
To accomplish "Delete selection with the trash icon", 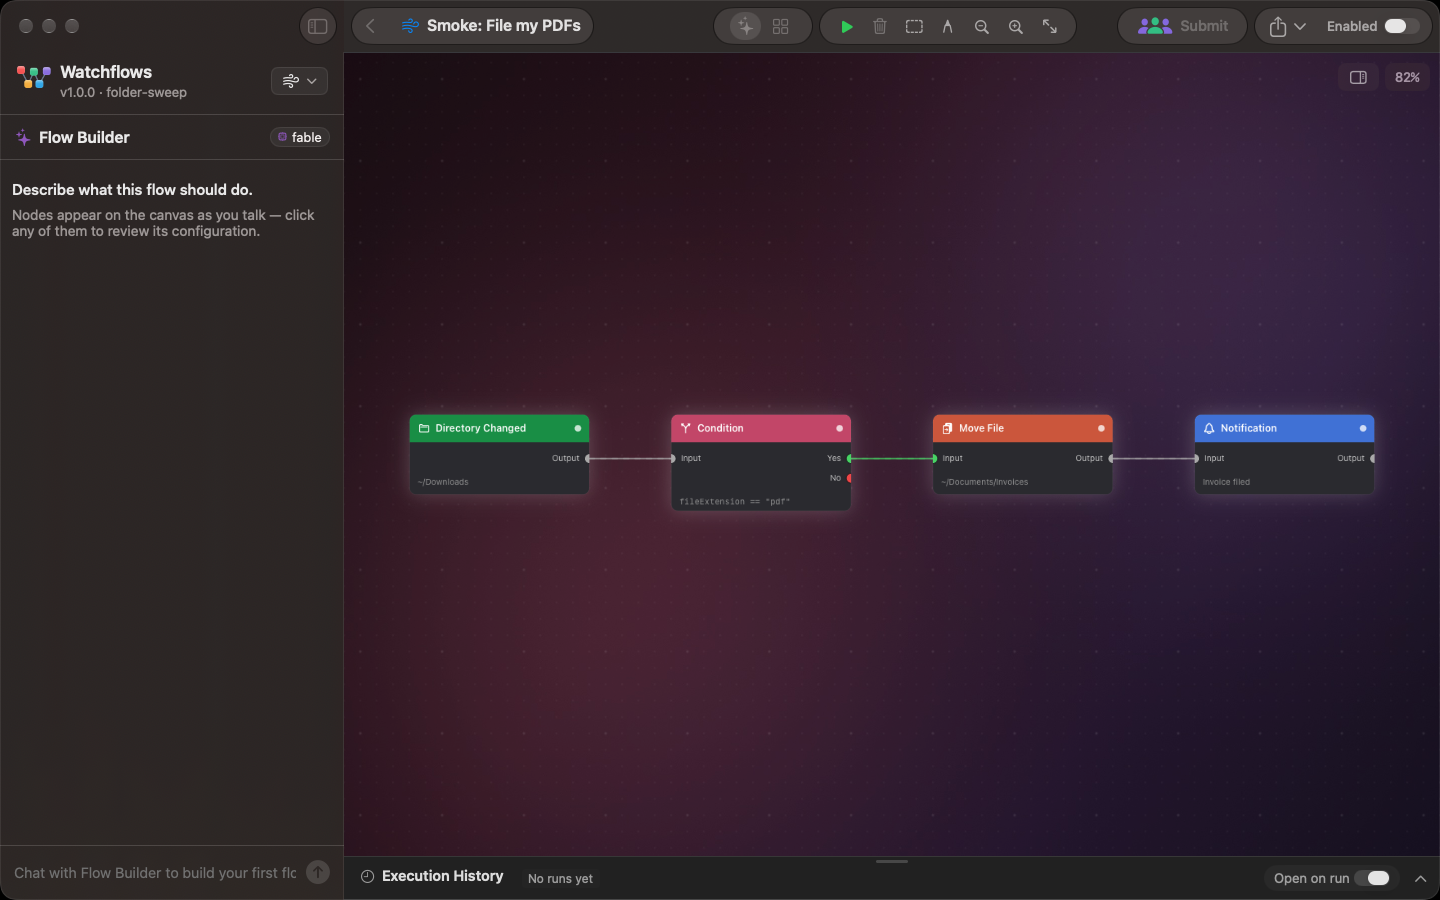I will [x=880, y=26].
